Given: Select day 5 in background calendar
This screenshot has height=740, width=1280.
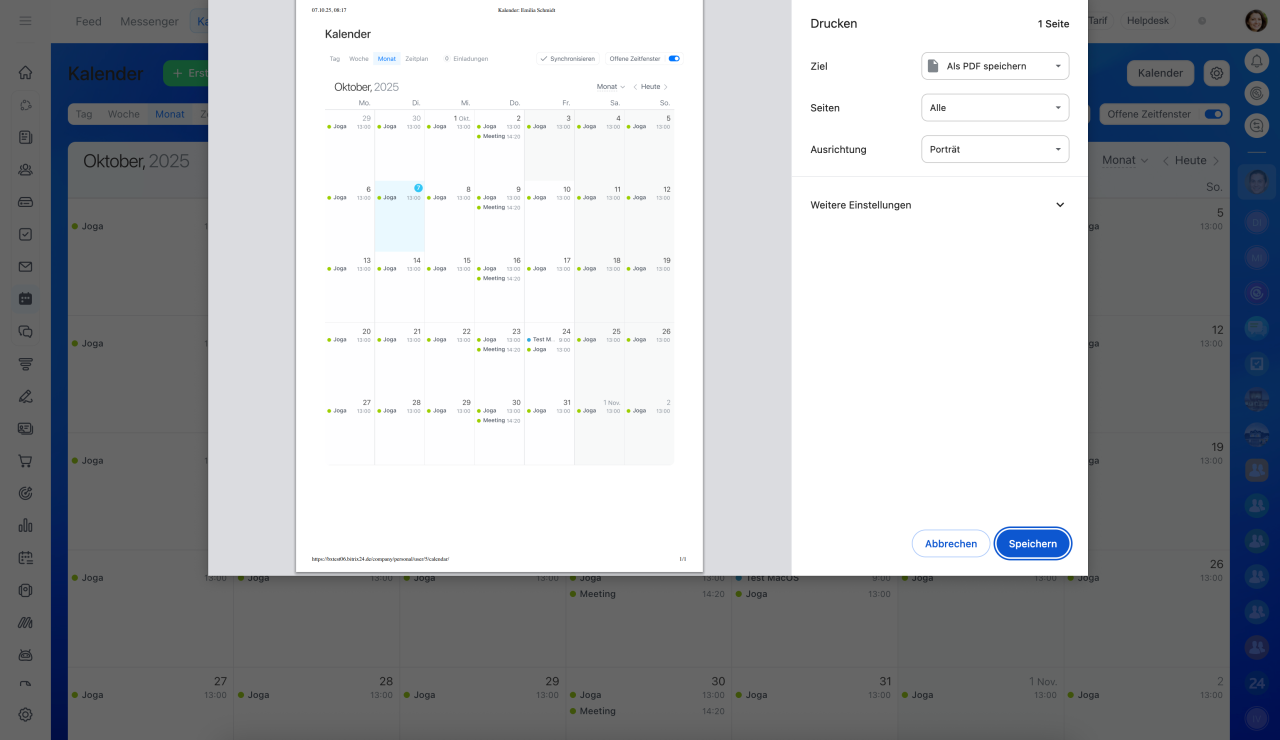Looking at the screenshot, I should pos(1220,213).
